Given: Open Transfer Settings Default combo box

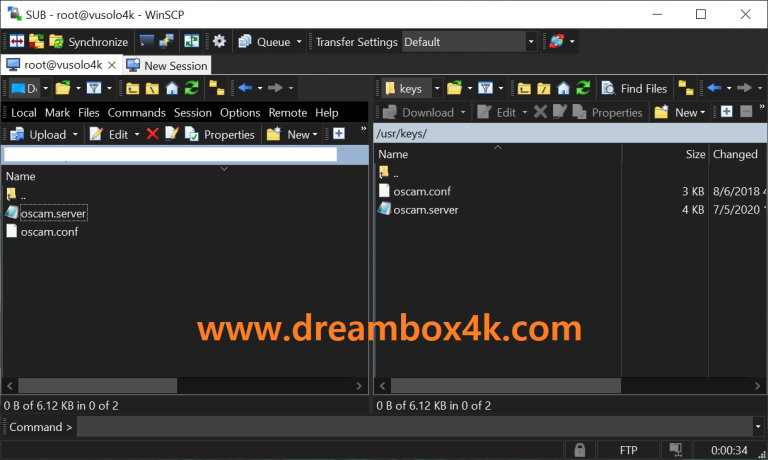Looking at the screenshot, I should pos(469,42).
